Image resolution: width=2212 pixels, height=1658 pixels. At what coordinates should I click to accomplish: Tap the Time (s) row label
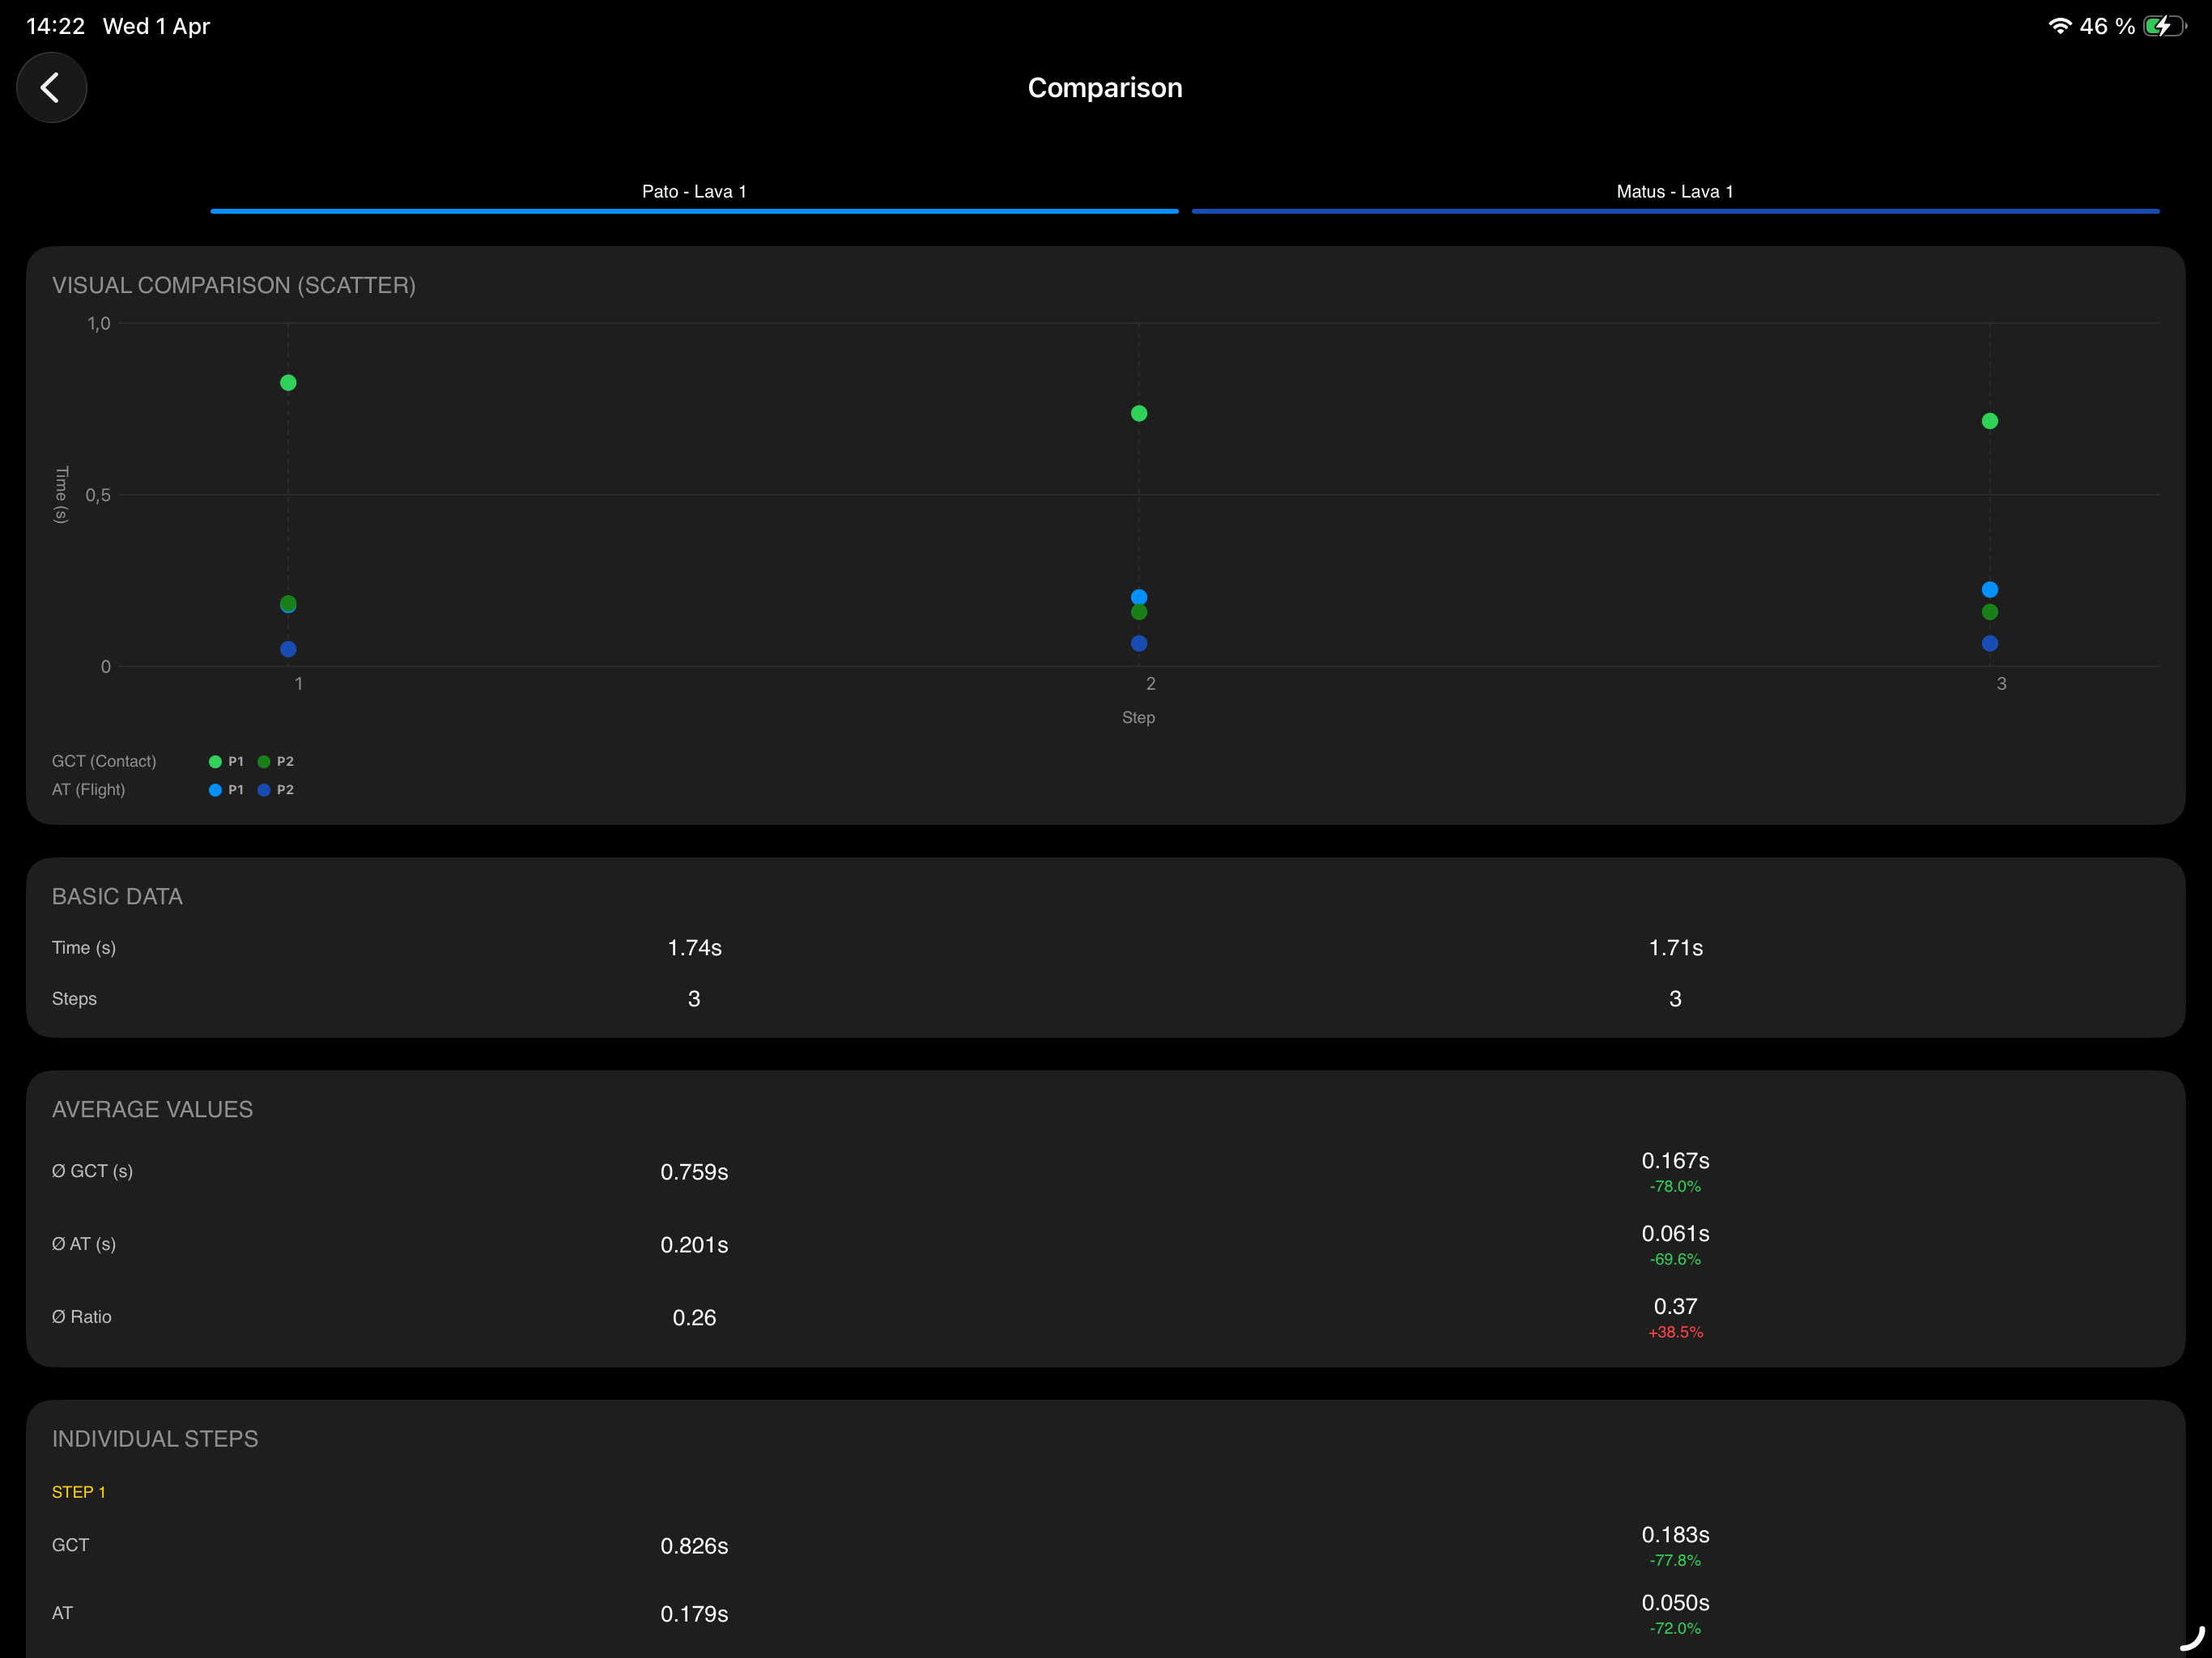tap(84, 948)
